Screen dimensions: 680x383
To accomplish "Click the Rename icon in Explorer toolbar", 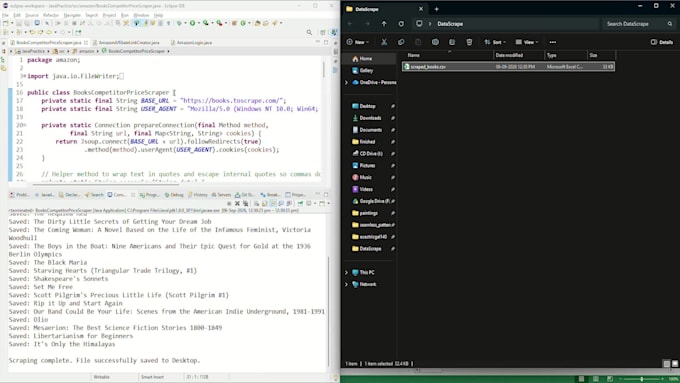I will 435,42.
